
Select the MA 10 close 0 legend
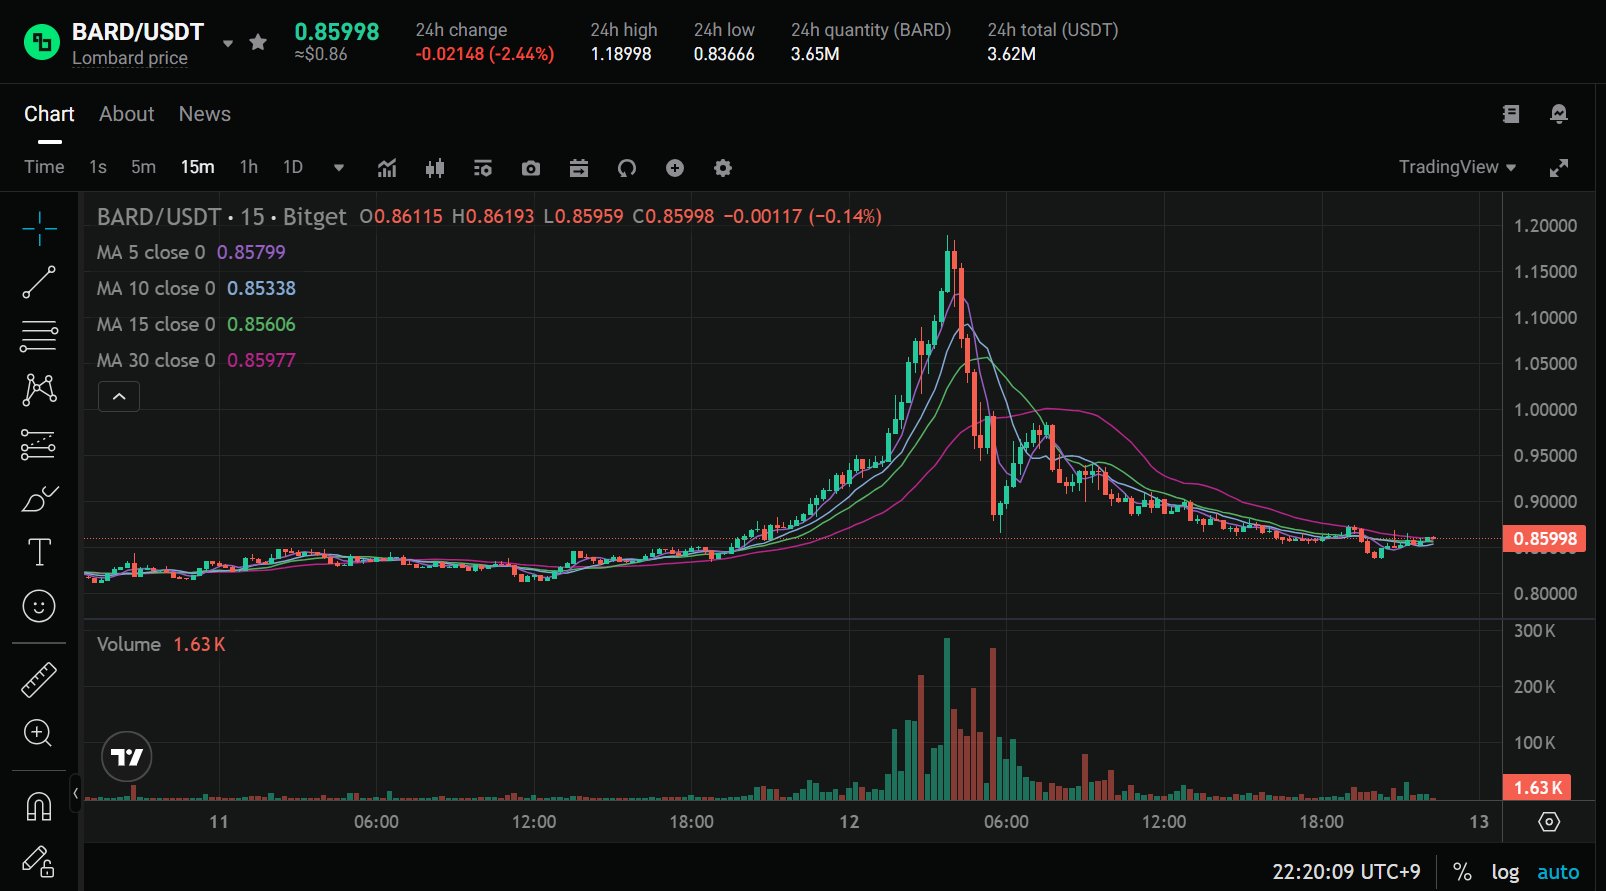(x=156, y=288)
